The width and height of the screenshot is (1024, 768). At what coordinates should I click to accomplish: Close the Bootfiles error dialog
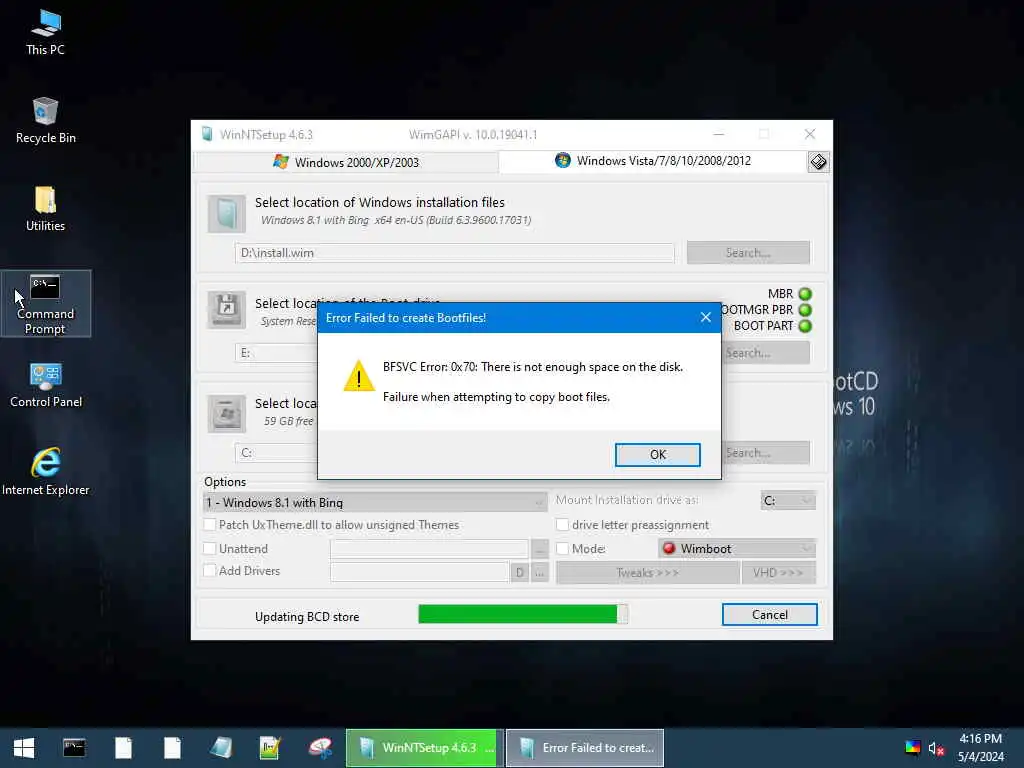click(705, 317)
